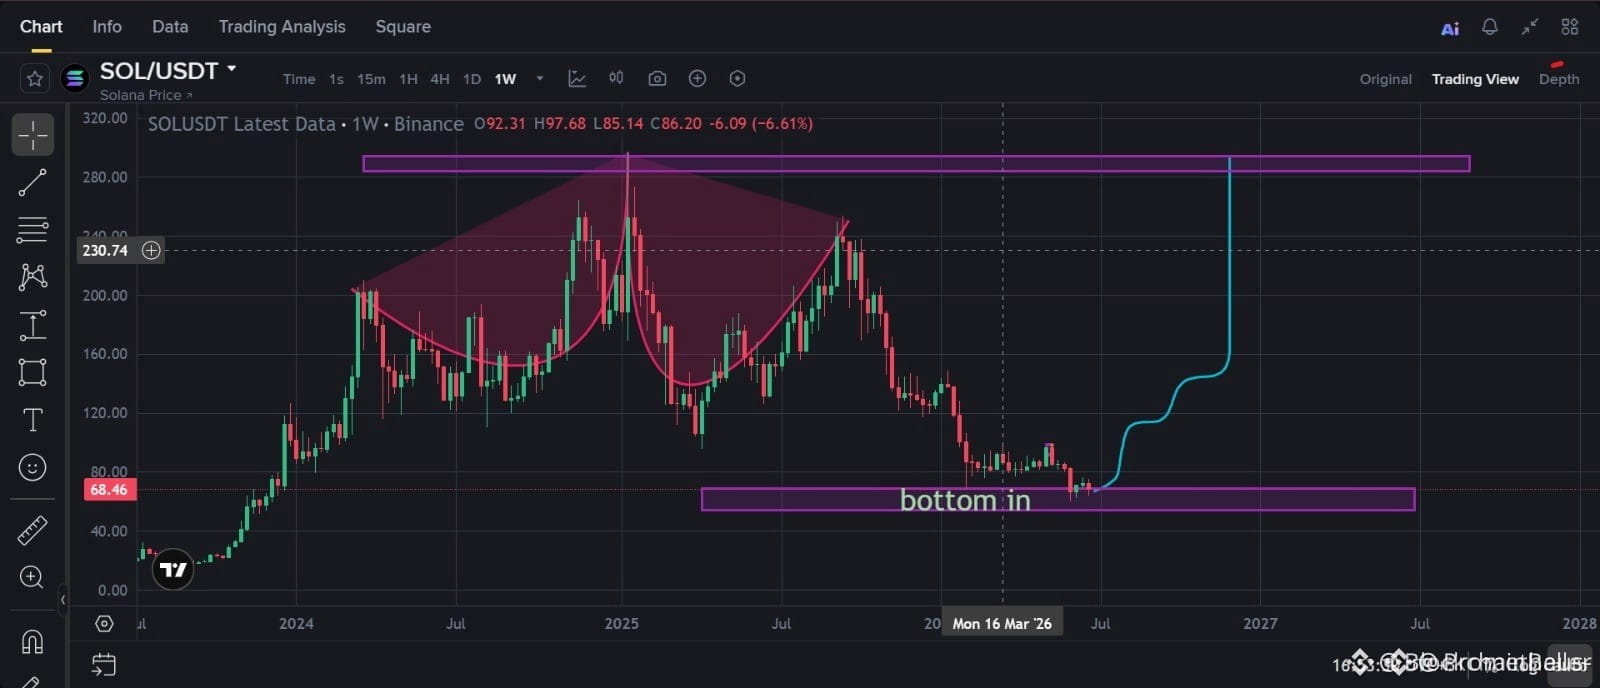Viewport: 1600px width, 688px height.
Task: Expand more timeframe options arrow
Action: point(540,78)
